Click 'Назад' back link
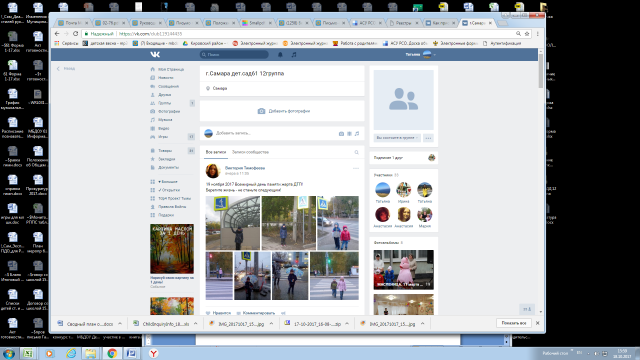This screenshot has width=640, height=360. [x=66, y=69]
